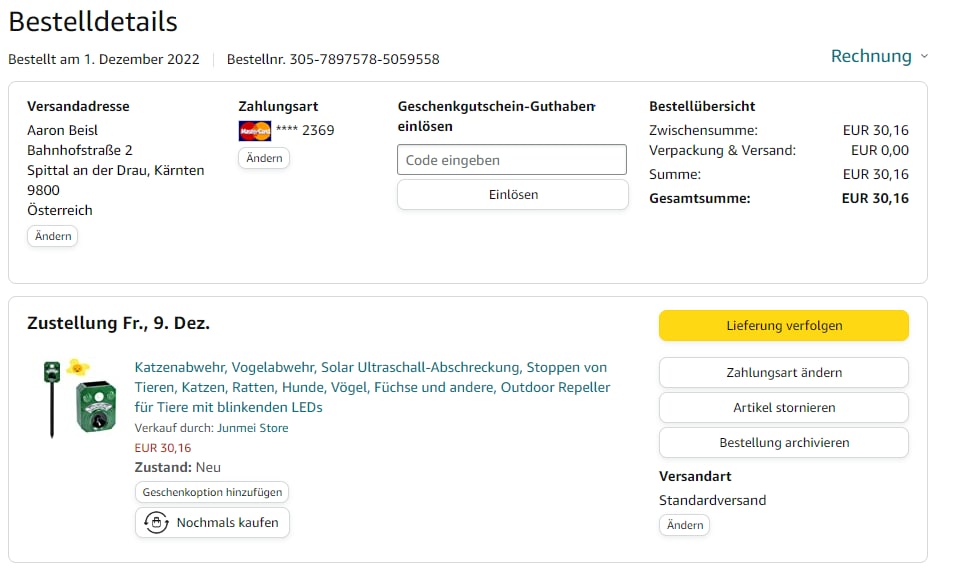The width and height of the screenshot is (957, 585).
Task: Click Geschenkoption hinzufügen button
Action: click(212, 492)
